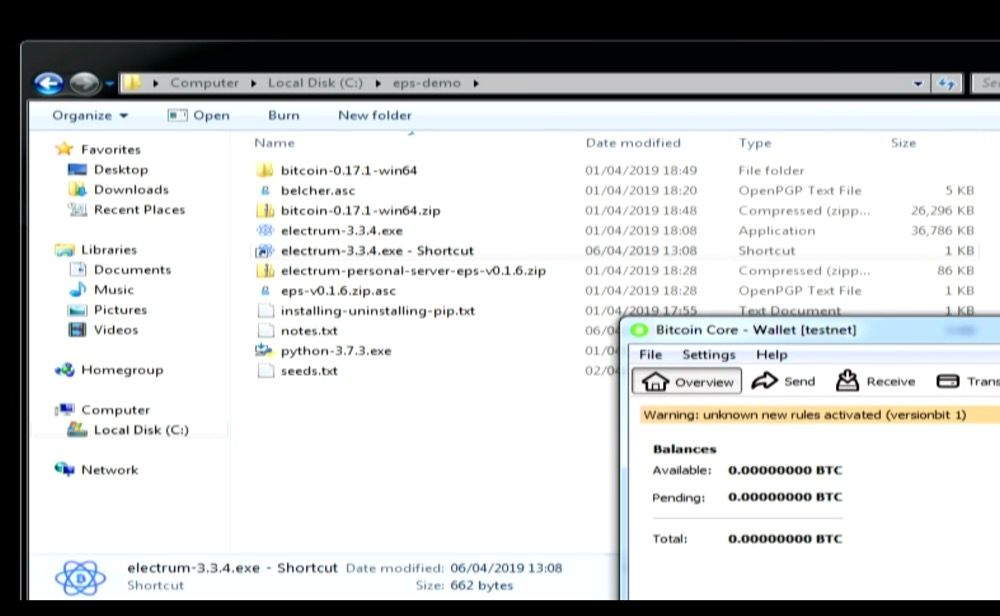Viewport: 1000px width, 616px height.
Task: Select python-3.7.3.exe installer icon
Action: [x=264, y=350]
